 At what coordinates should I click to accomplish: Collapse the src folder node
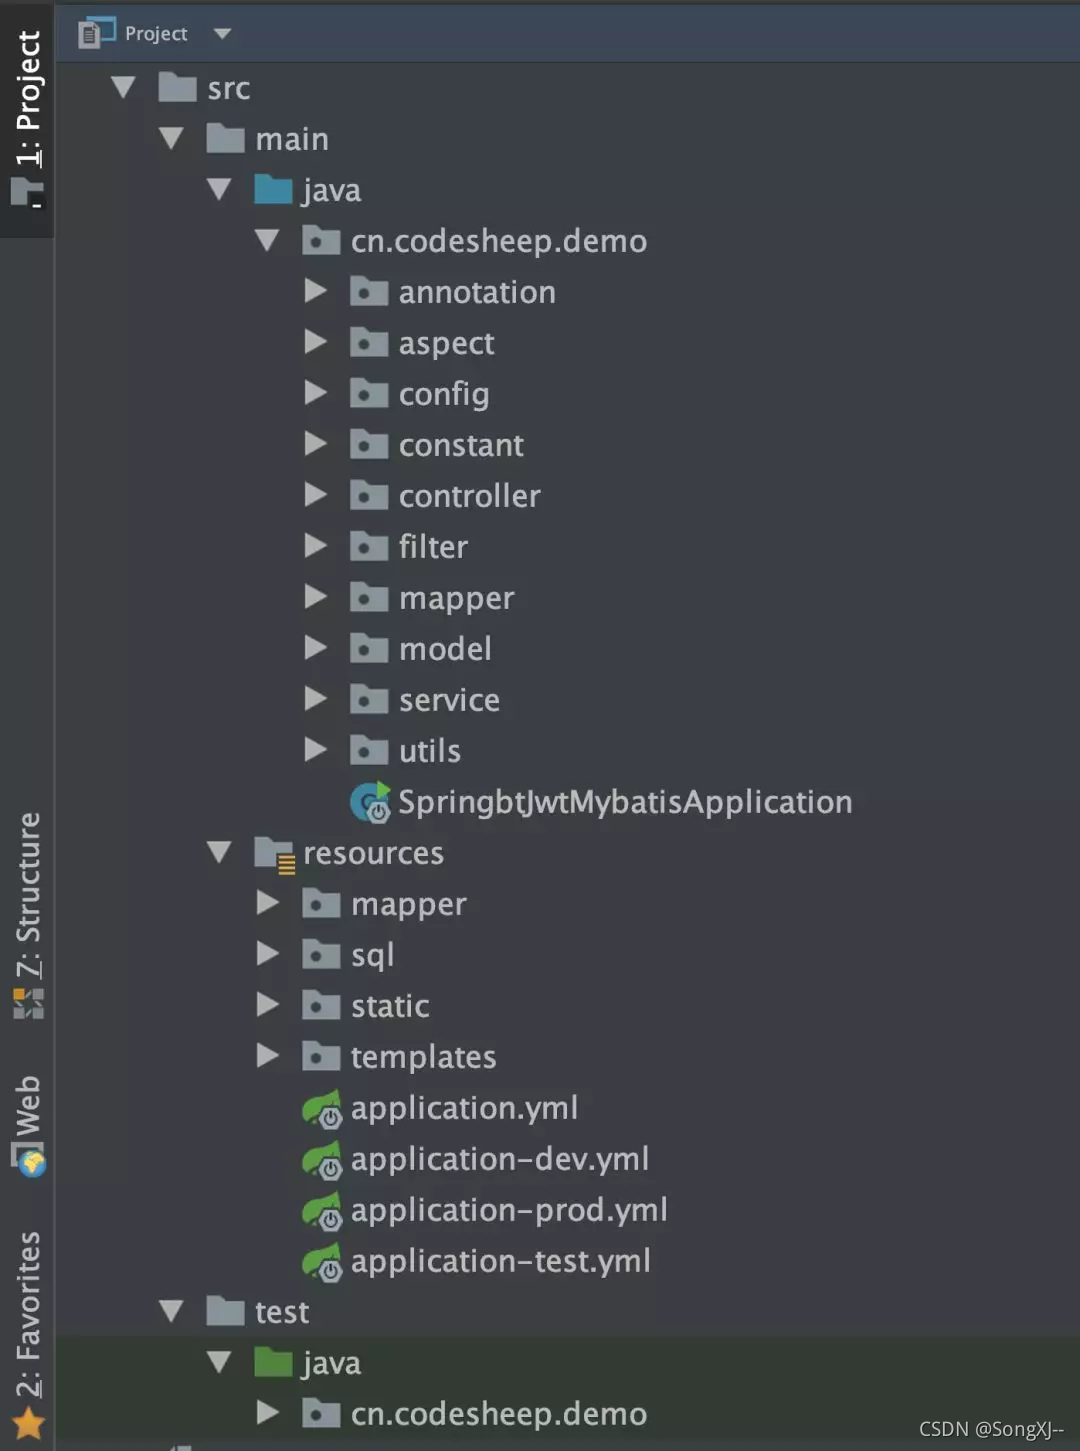click(123, 87)
